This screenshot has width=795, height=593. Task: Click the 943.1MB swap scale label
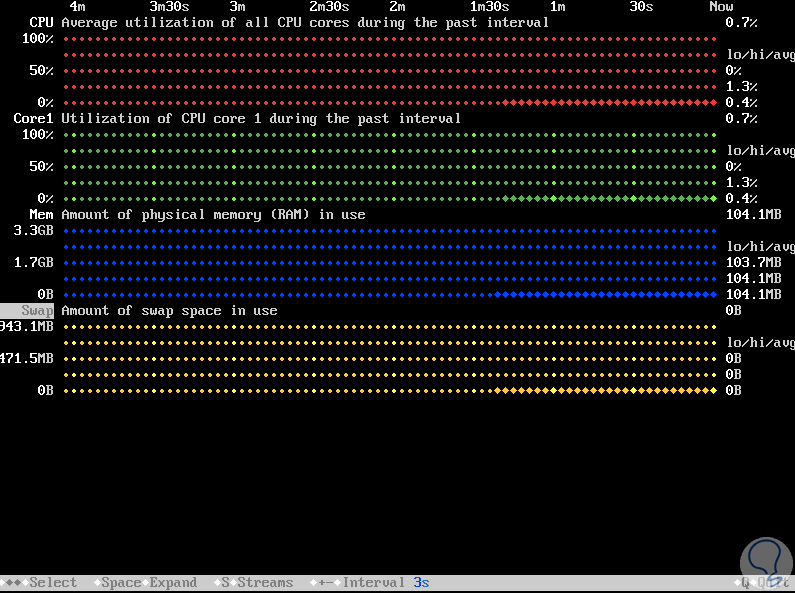(27, 326)
